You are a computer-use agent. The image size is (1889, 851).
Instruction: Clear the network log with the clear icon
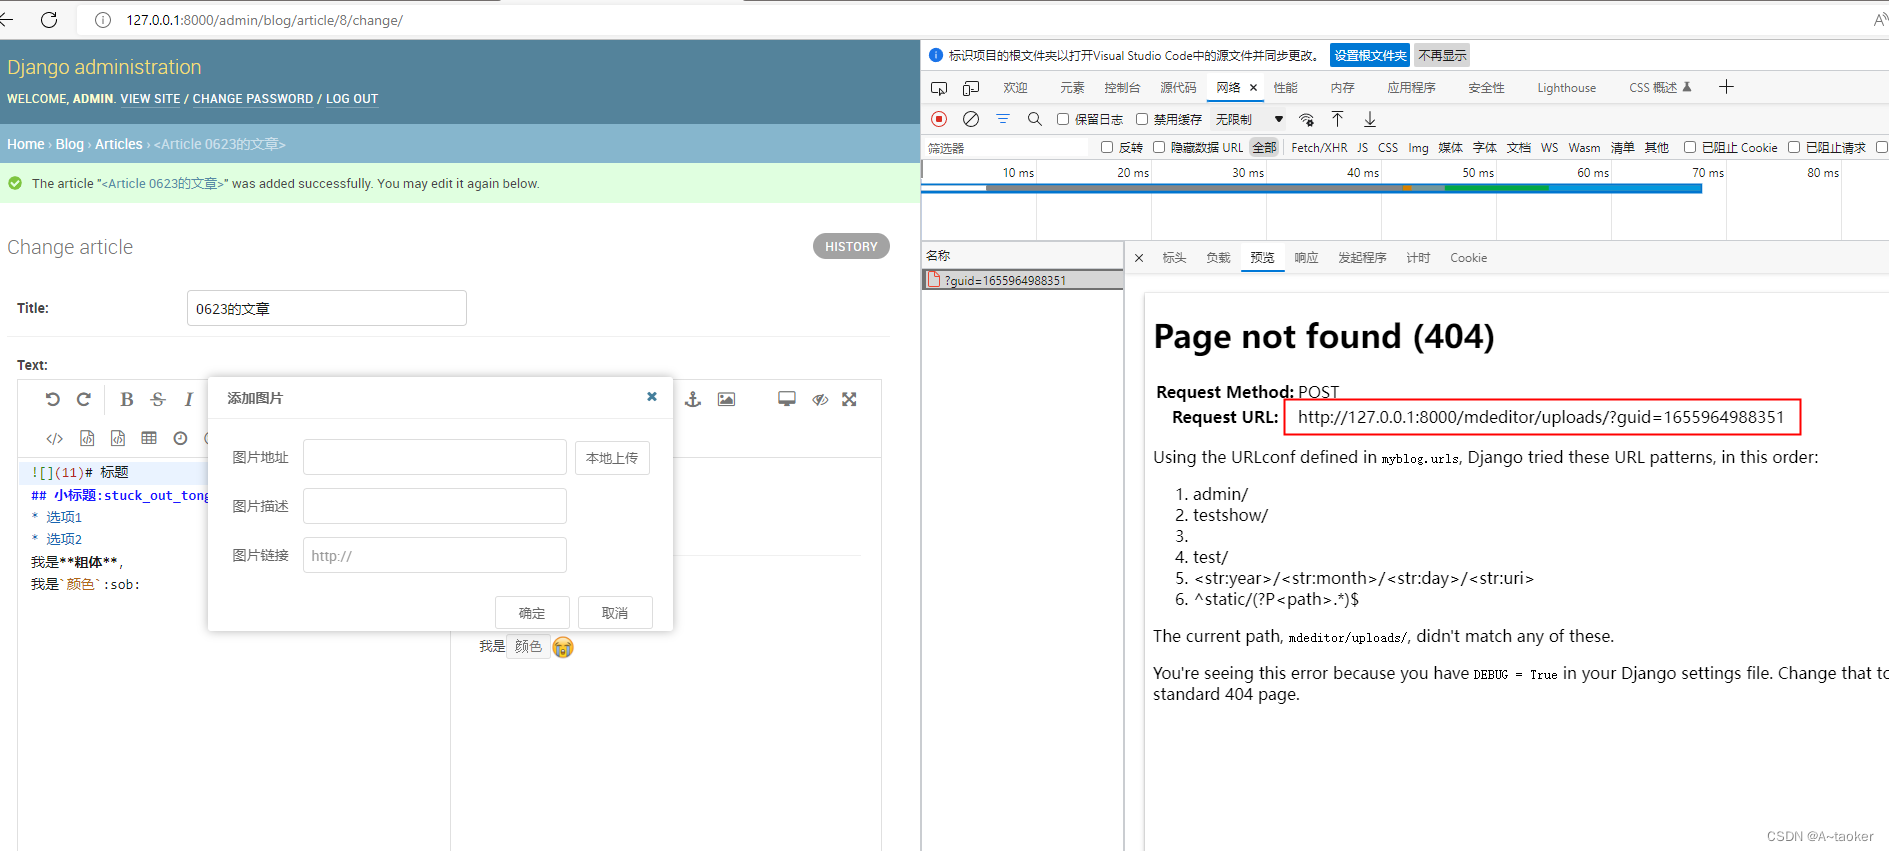[971, 119]
